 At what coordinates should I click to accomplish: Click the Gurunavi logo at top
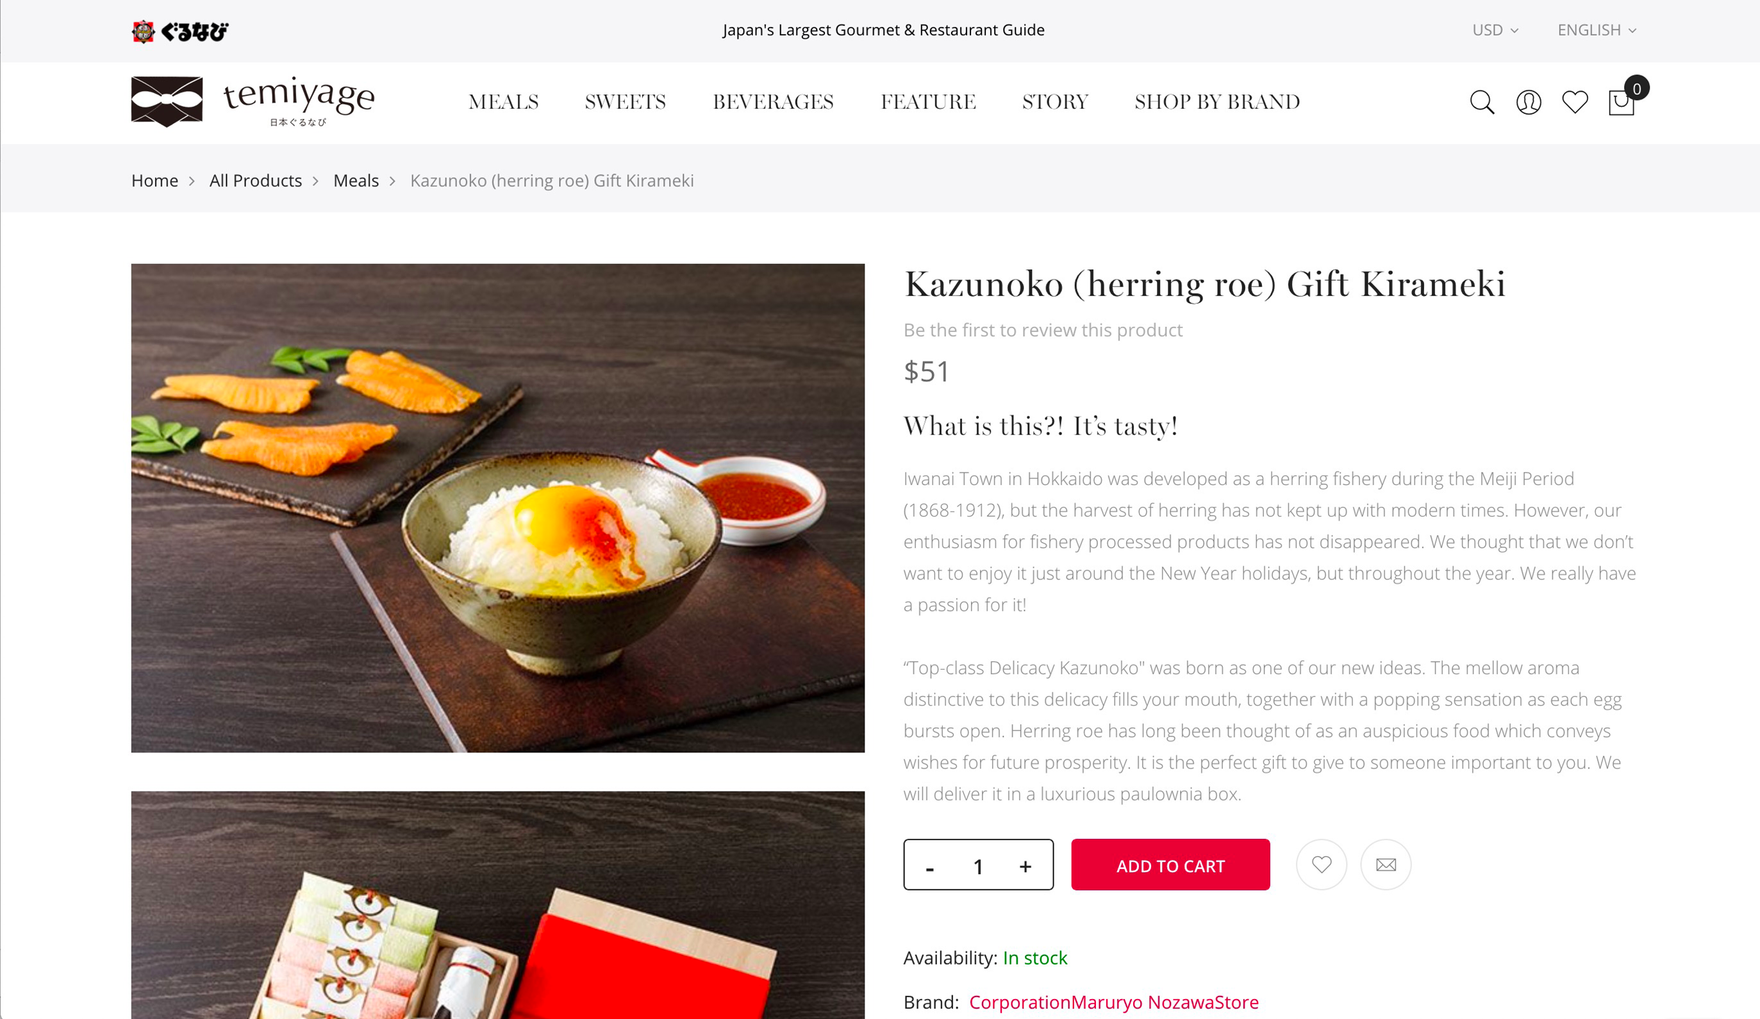(x=180, y=31)
